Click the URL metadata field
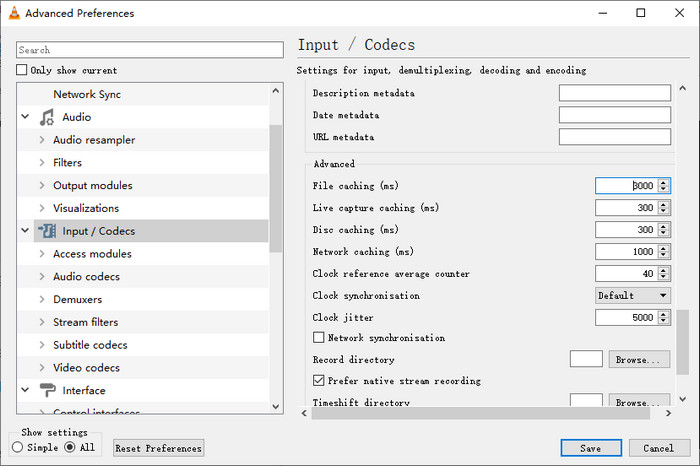This screenshot has width=700, height=466. tap(615, 137)
